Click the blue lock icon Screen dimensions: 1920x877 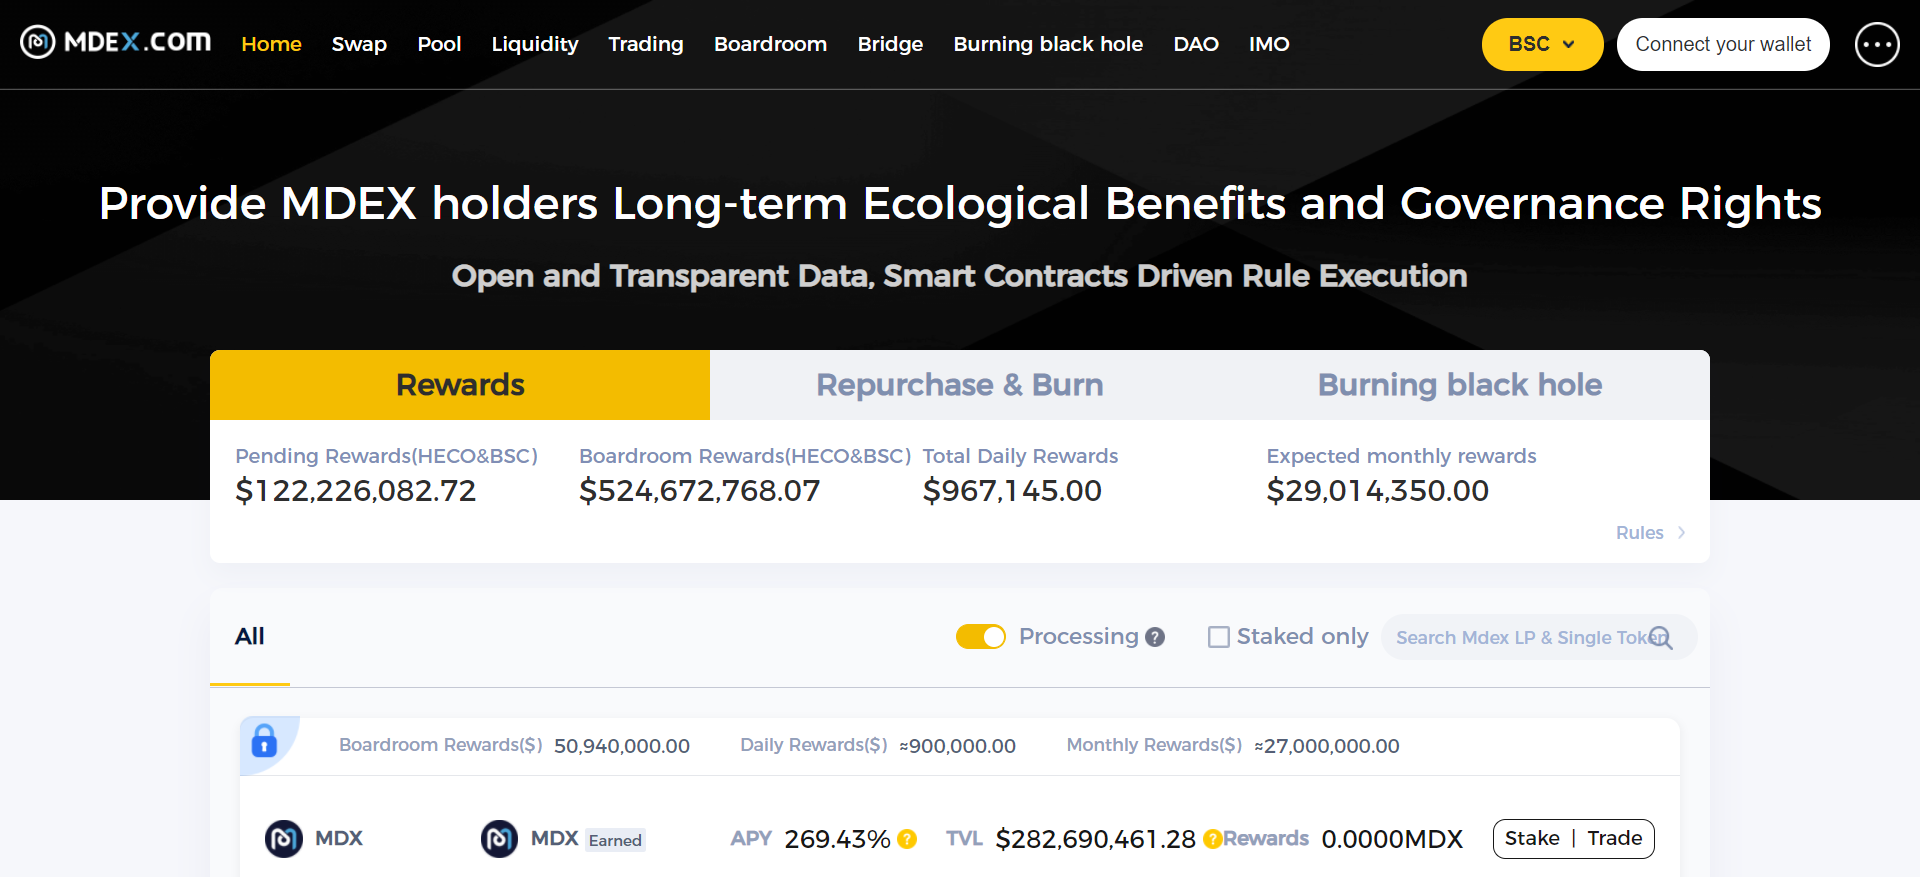click(x=264, y=741)
